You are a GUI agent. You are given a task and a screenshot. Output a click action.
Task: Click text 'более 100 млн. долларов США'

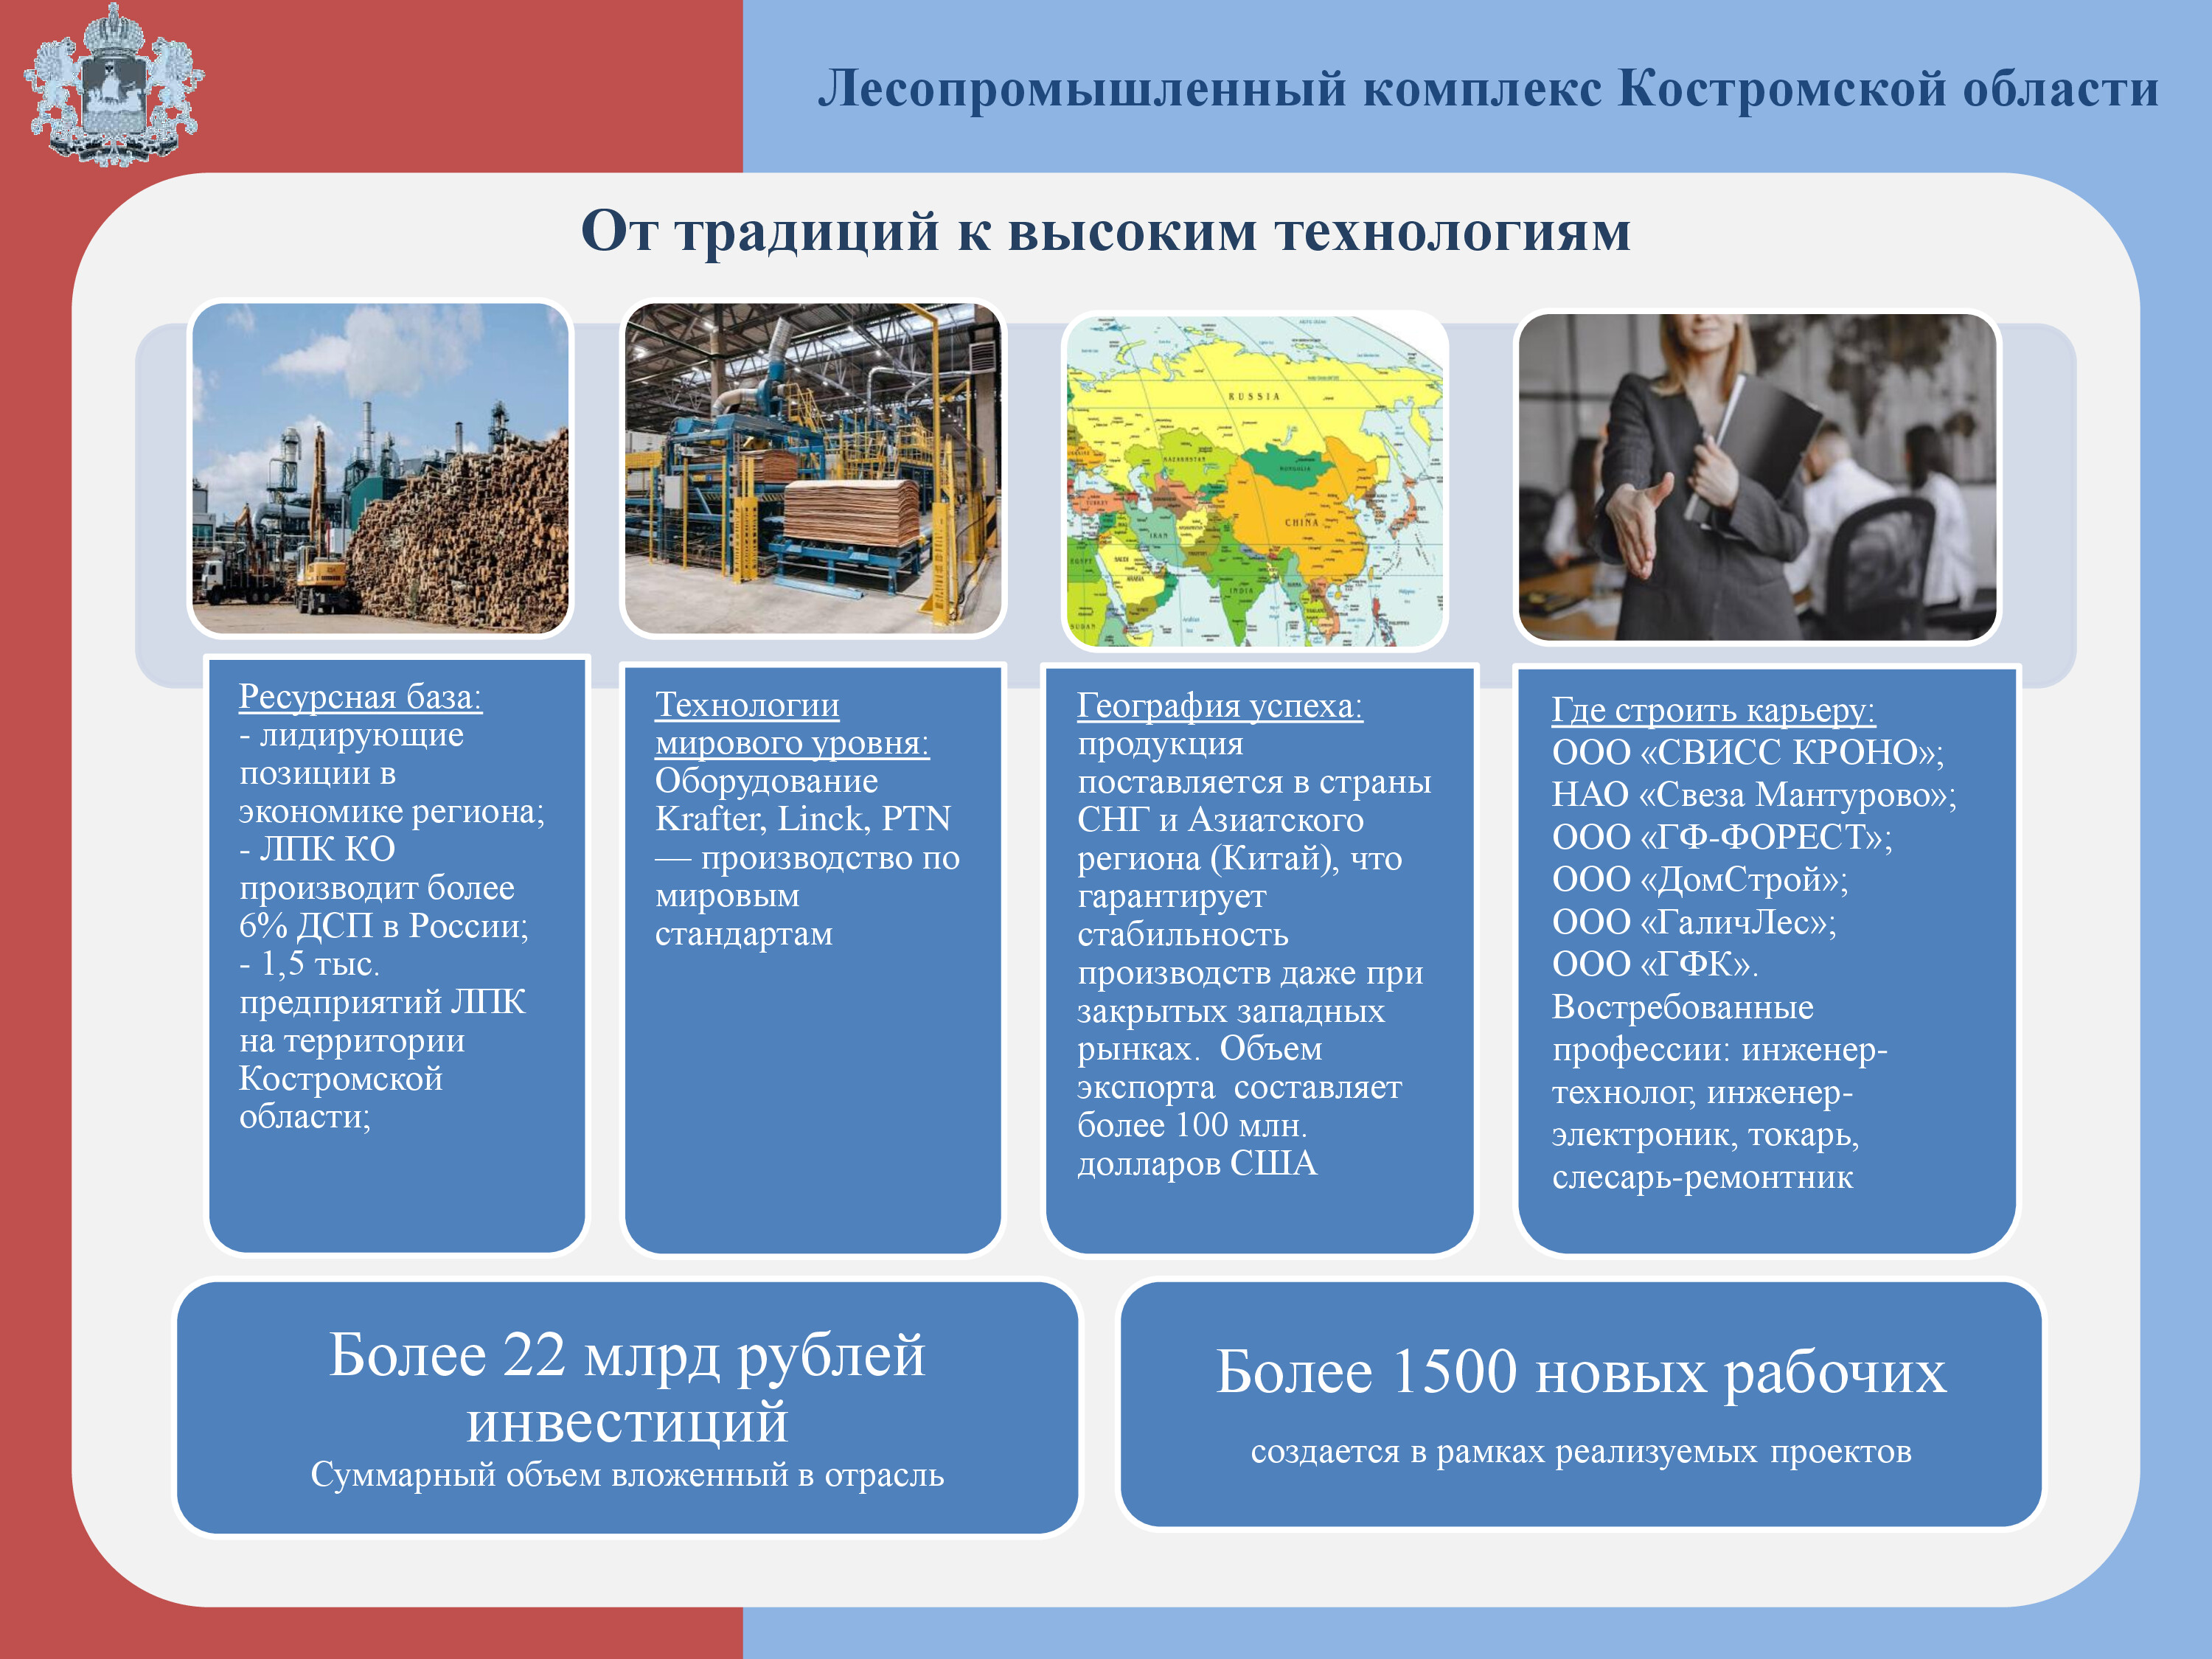(1197, 1144)
